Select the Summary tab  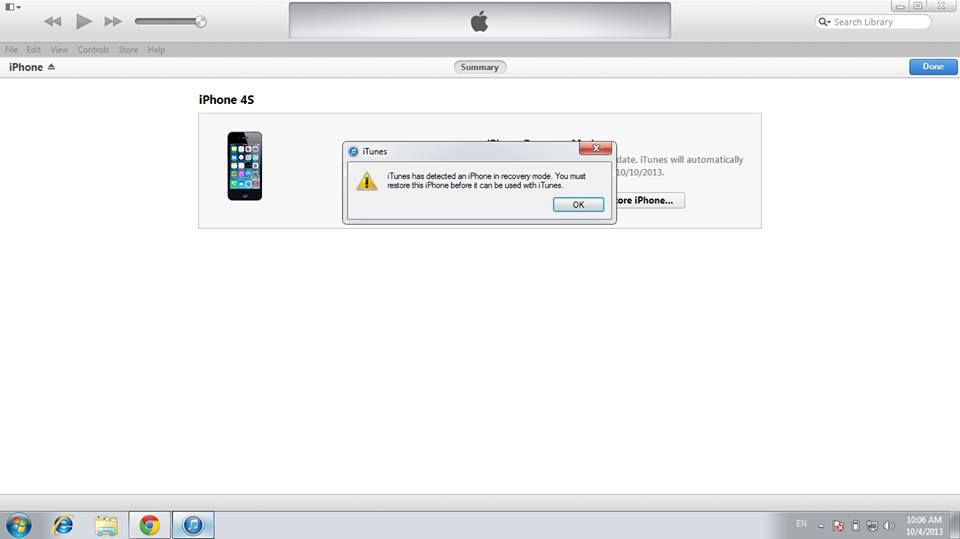click(479, 67)
